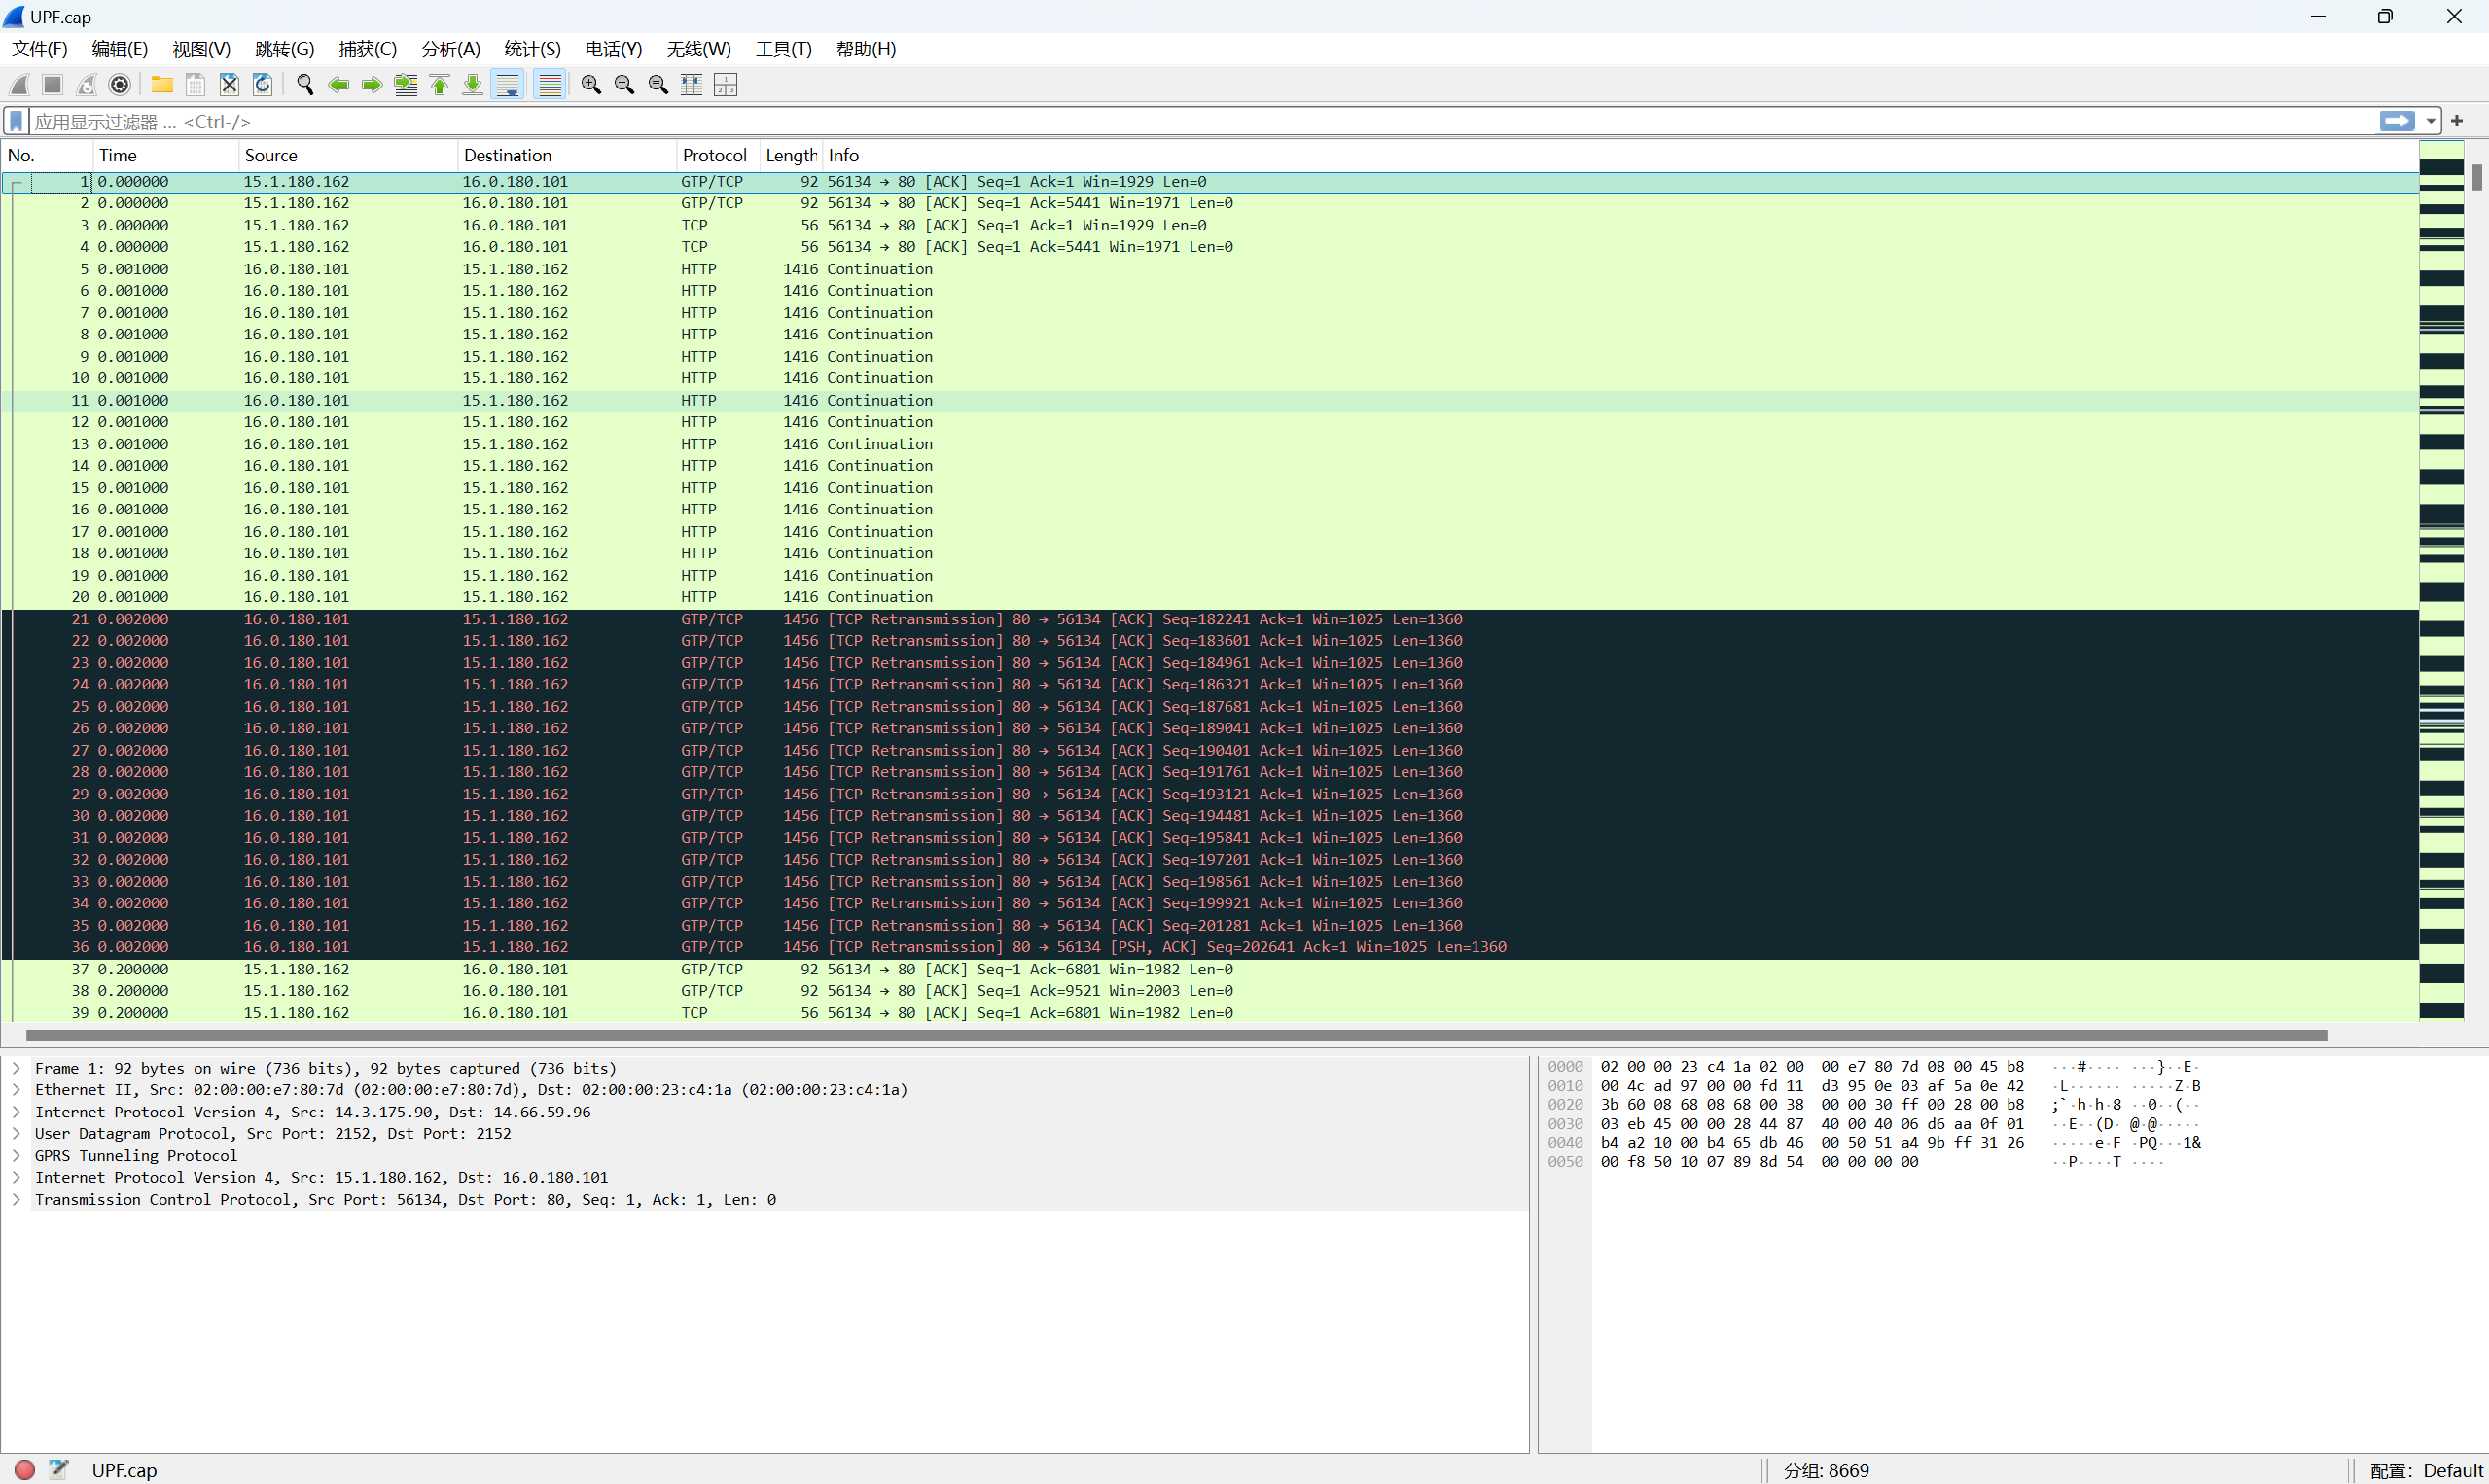Open capture file properties in status bar
2489x1484 pixels.
(59, 1469)
